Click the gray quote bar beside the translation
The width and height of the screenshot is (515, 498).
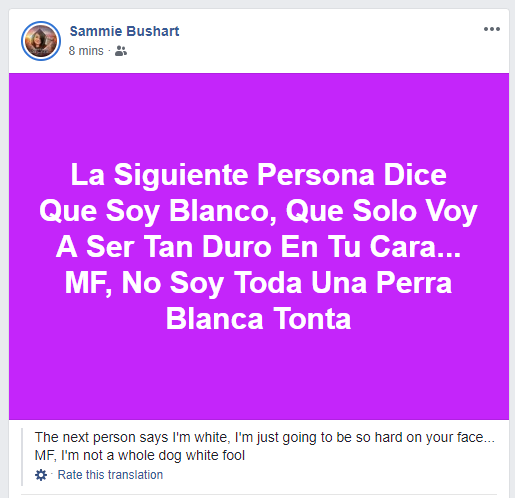click(x=22, y=457)
